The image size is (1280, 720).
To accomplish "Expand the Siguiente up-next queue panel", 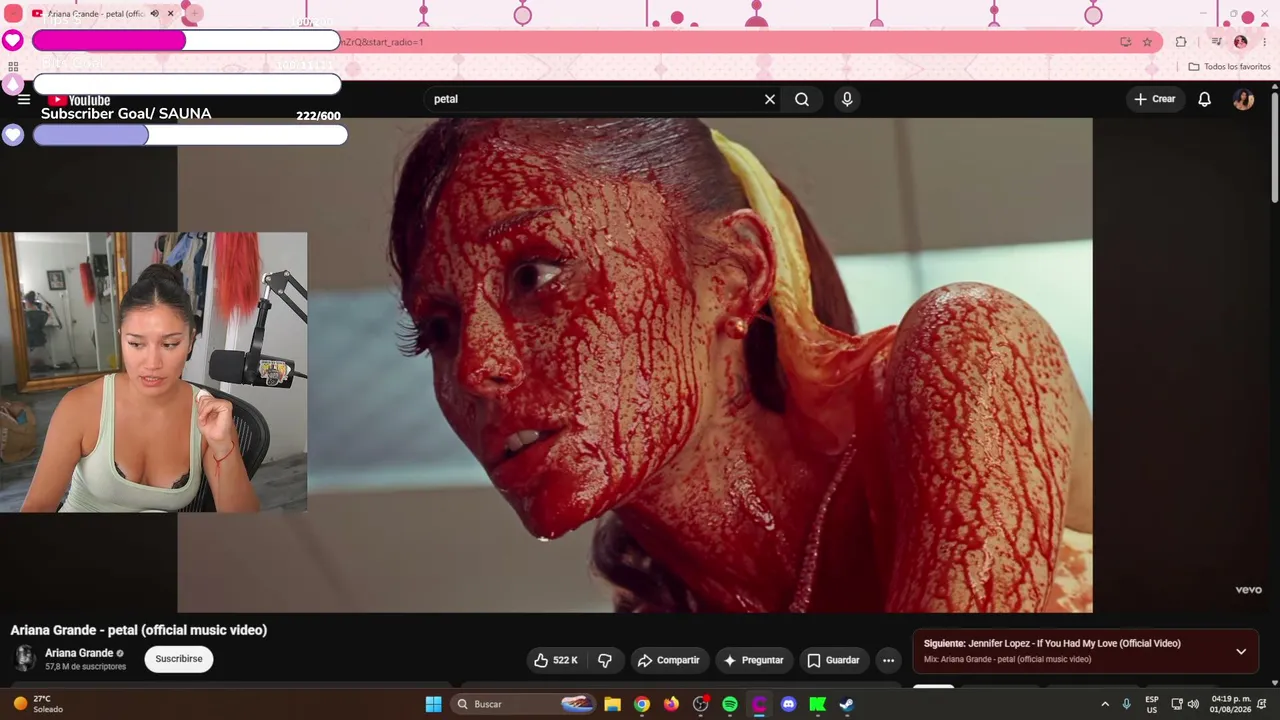I will [x=1241, y=652].
